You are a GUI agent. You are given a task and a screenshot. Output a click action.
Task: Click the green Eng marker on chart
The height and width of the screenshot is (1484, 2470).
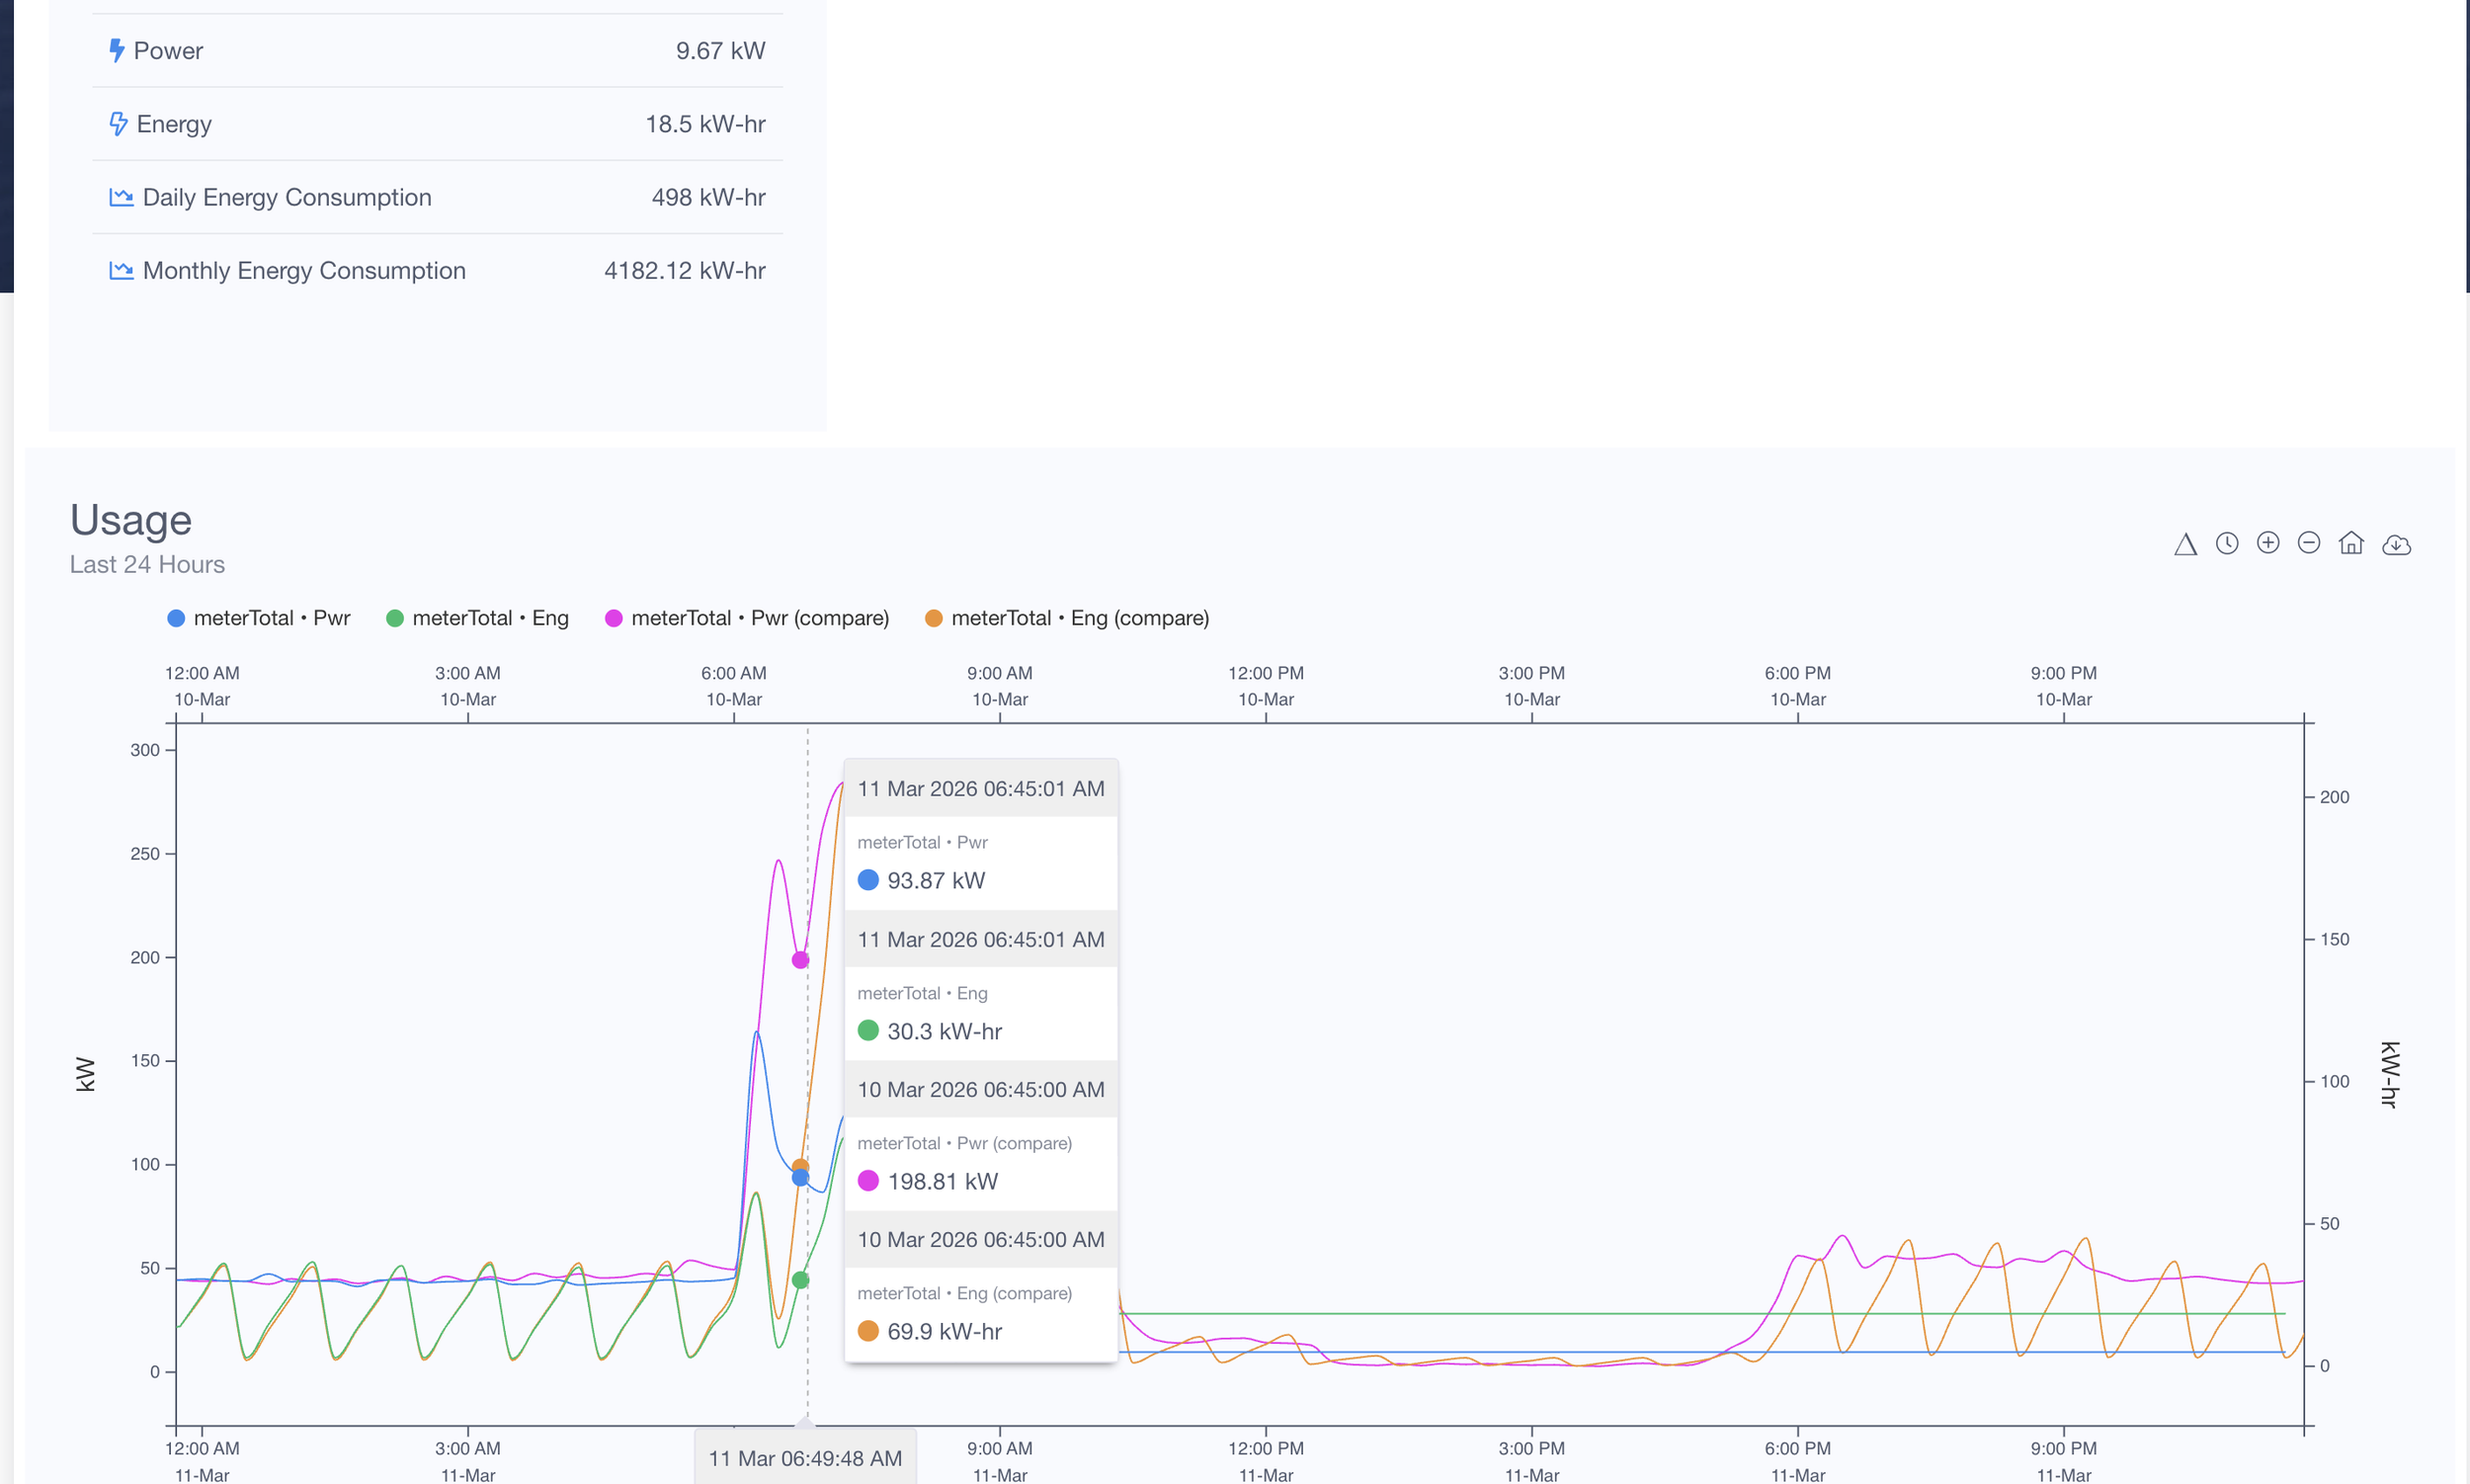pyautogui.click(x=800, y=1280)
